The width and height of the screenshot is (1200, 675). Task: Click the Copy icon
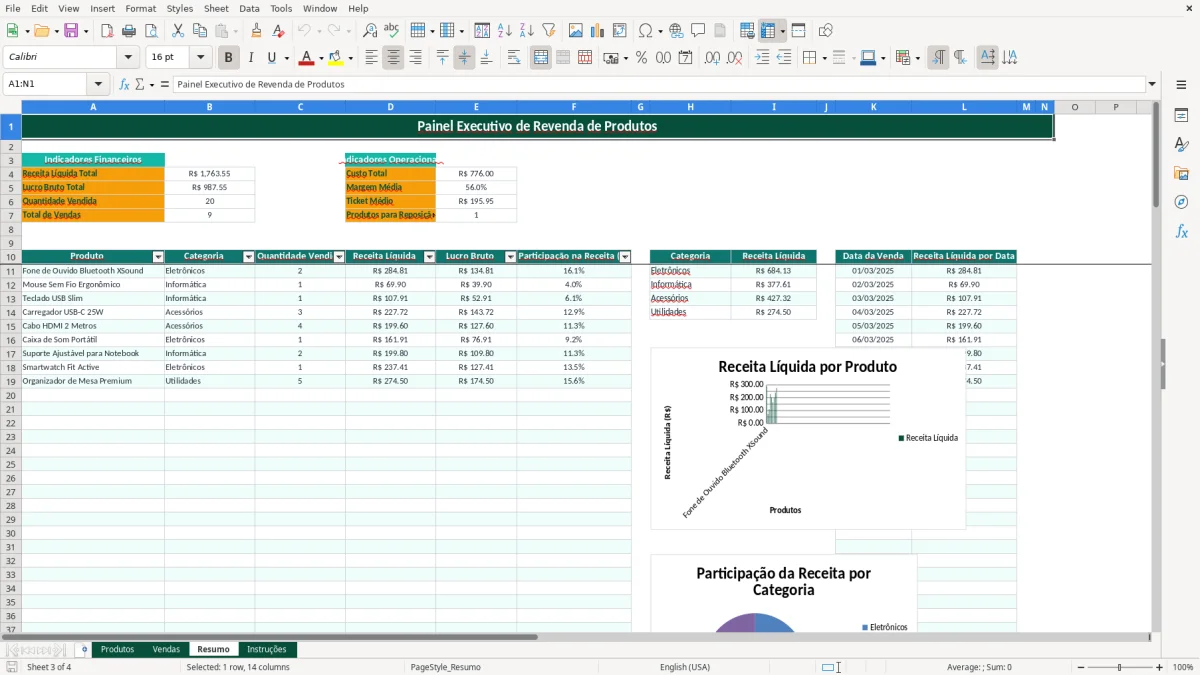pyautogui.click(x=198, y=31)
